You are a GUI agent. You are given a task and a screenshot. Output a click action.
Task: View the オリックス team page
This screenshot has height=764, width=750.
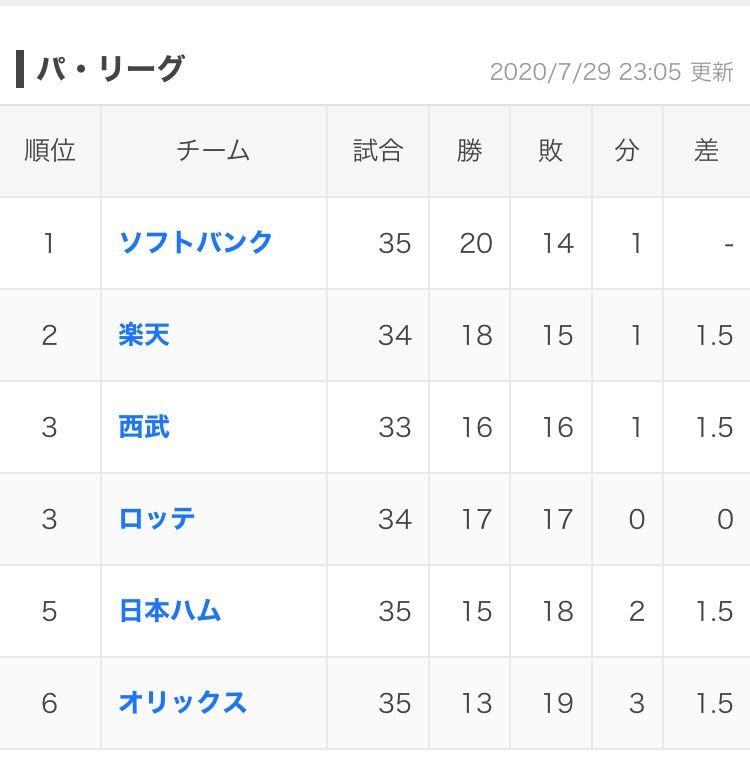182,703
